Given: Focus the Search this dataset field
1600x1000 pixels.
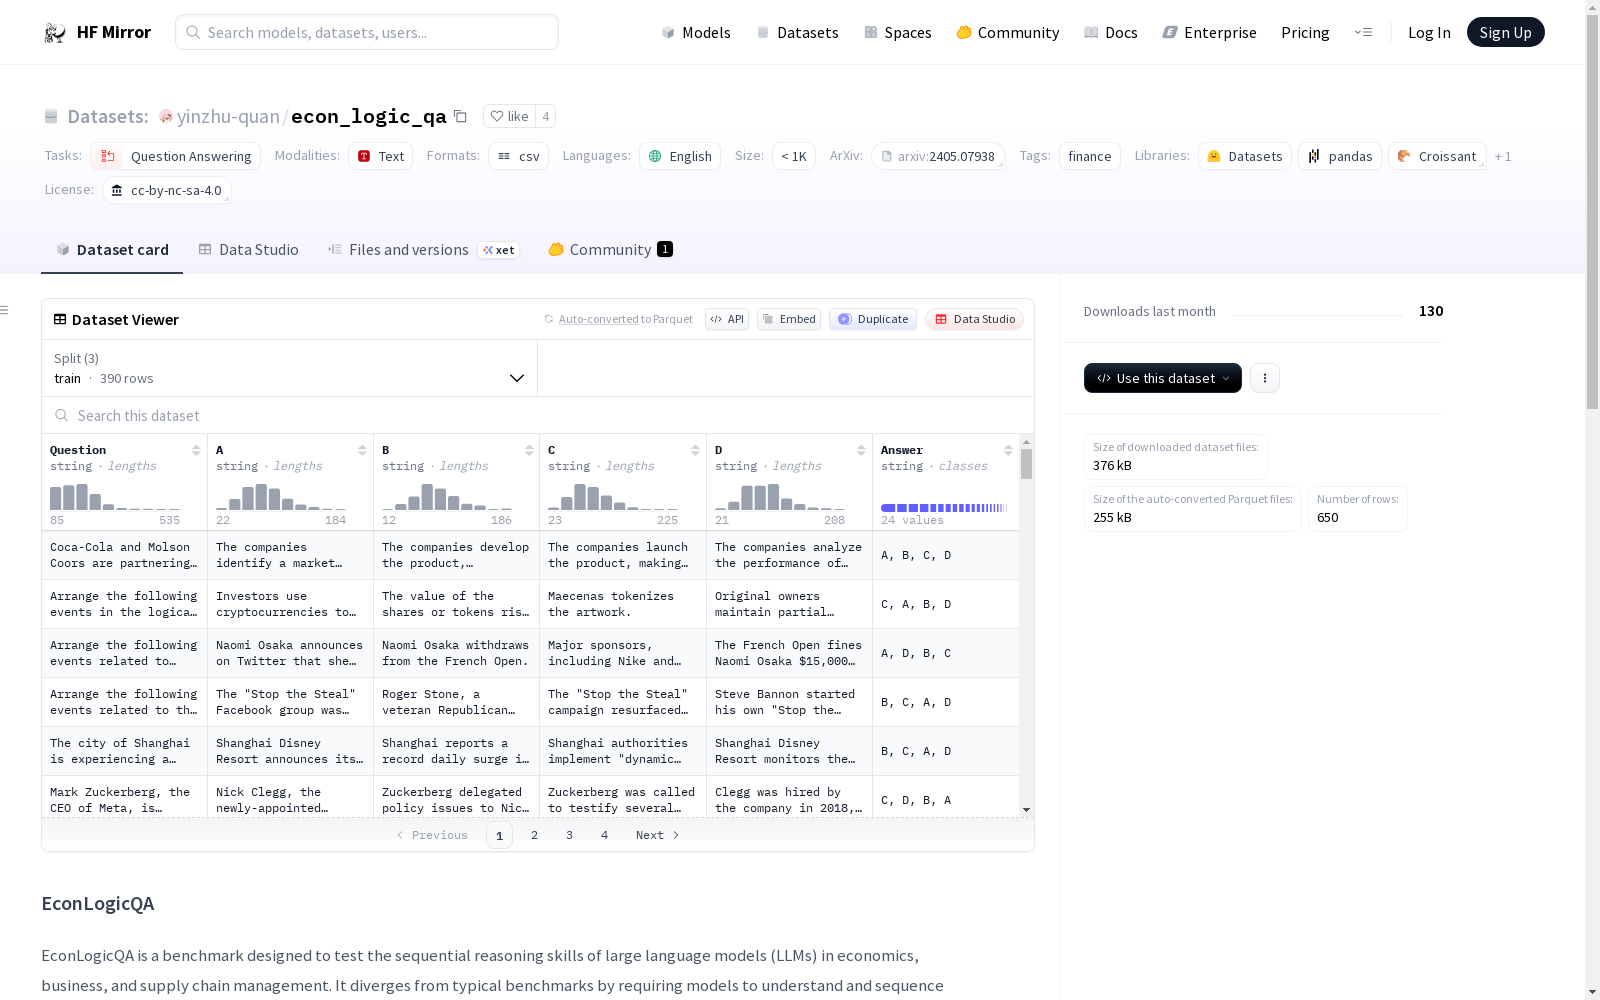Looking at the screenshot, I should [x=538, y=415].
